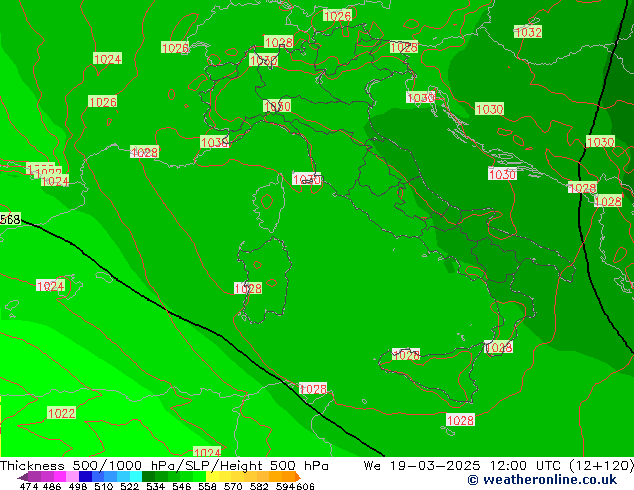
Task: Click the light pink legend swatch
Action: (x=72, y=476)
